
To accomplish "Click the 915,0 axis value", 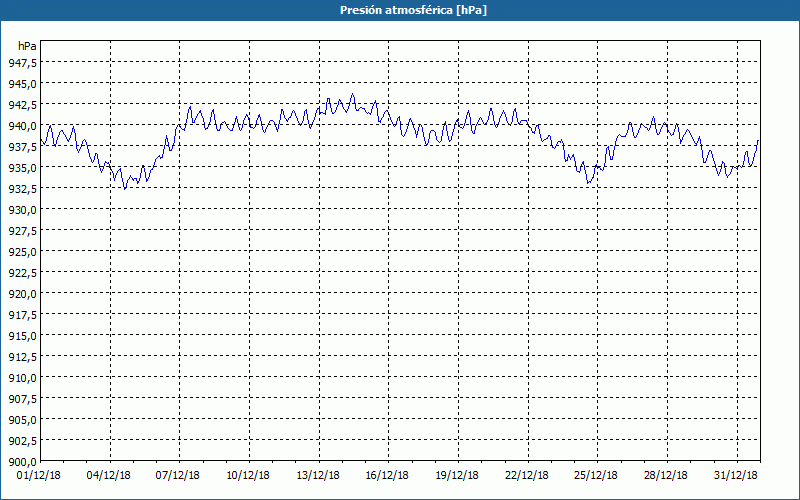I will (x=22, y=336).
